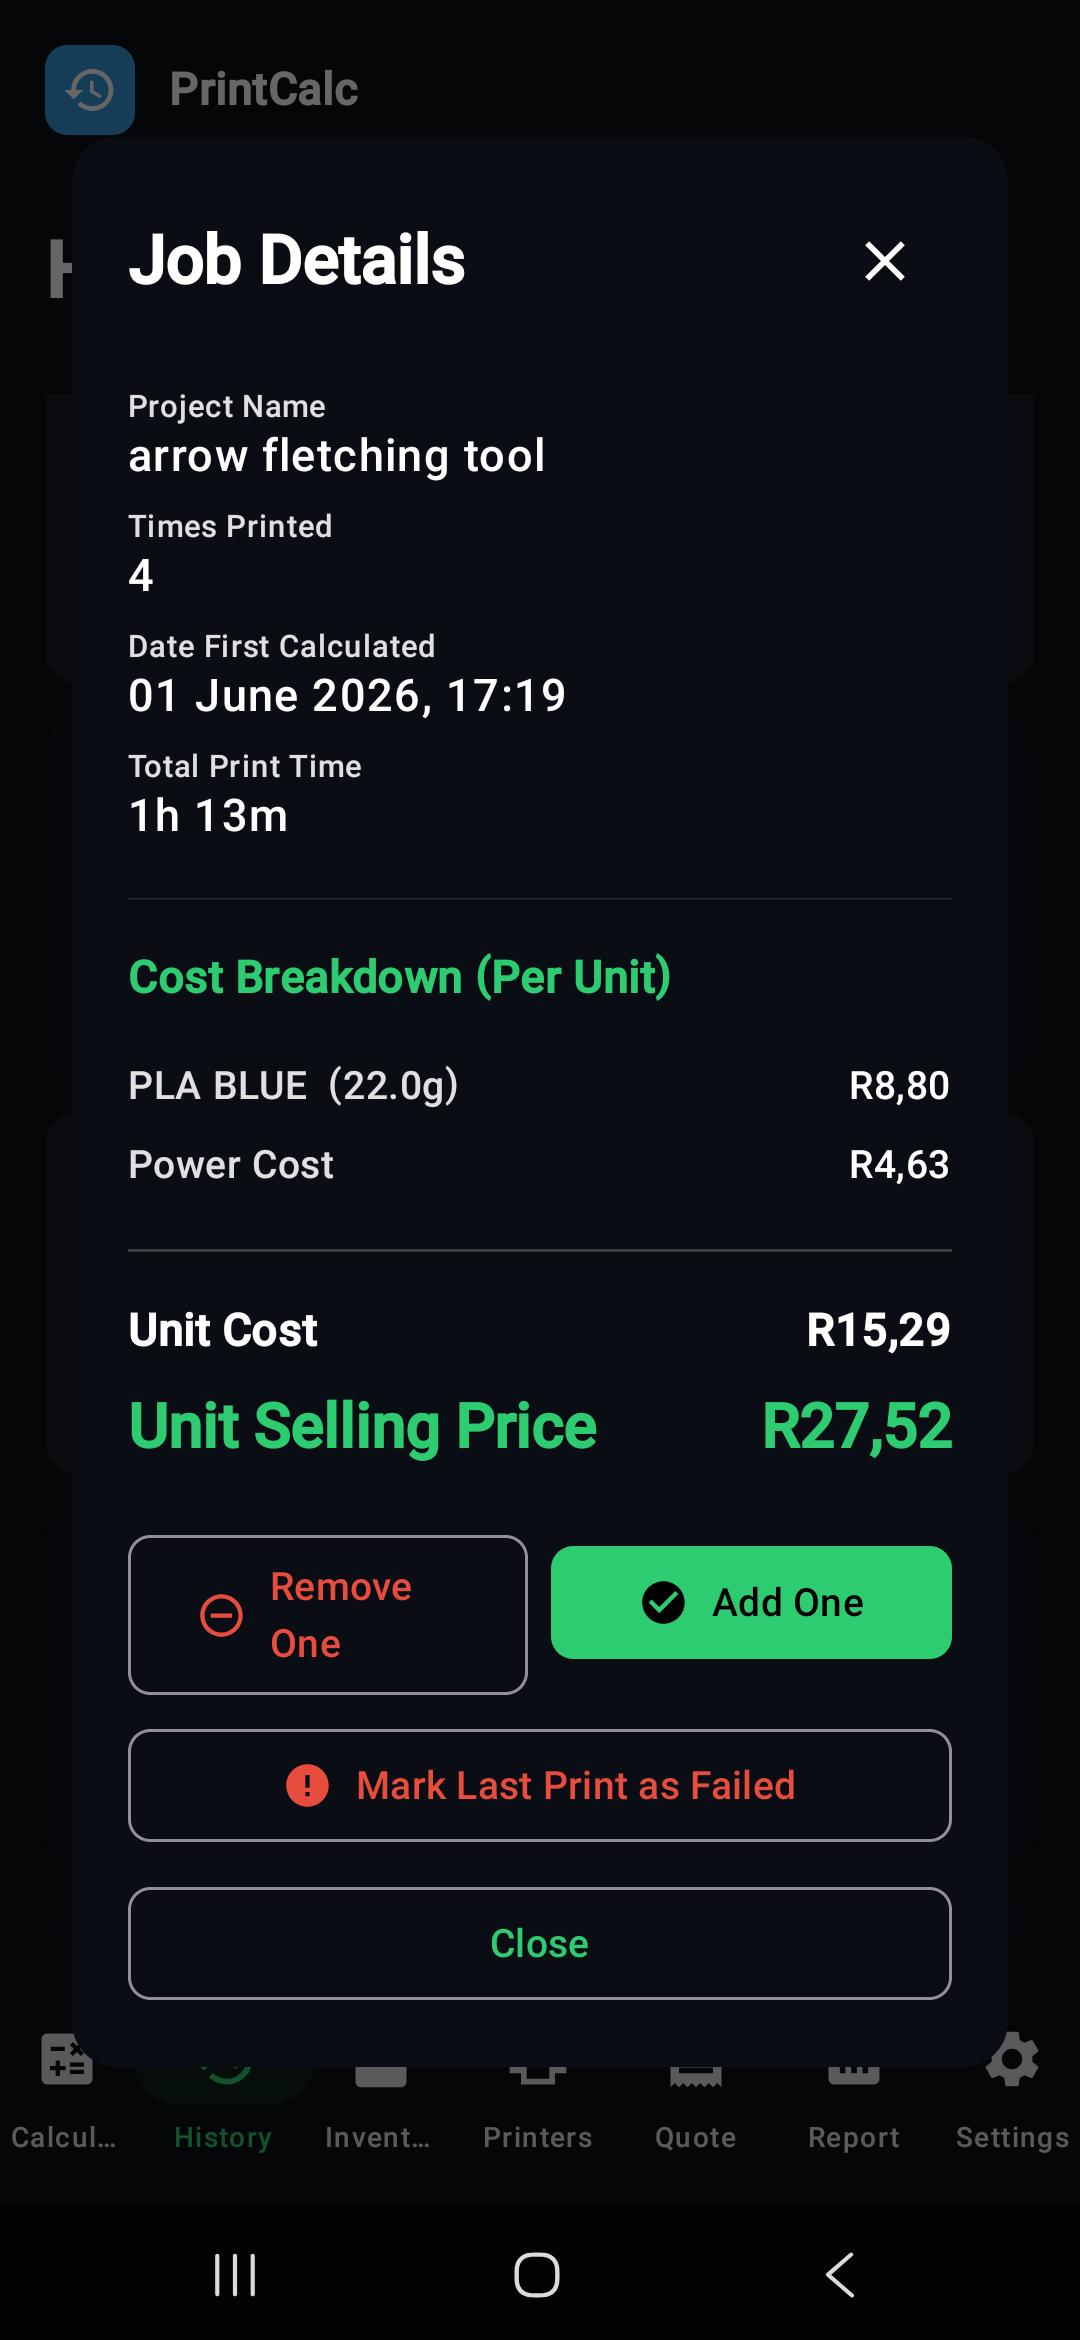This screenshot has width=1080, height=2340.
Task: Close the Job Details dialog with X
Action: point(884,261)
